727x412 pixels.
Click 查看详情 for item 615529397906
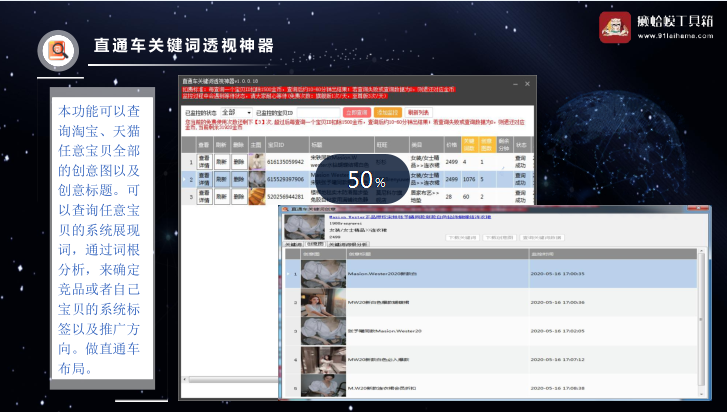[204, 179]
